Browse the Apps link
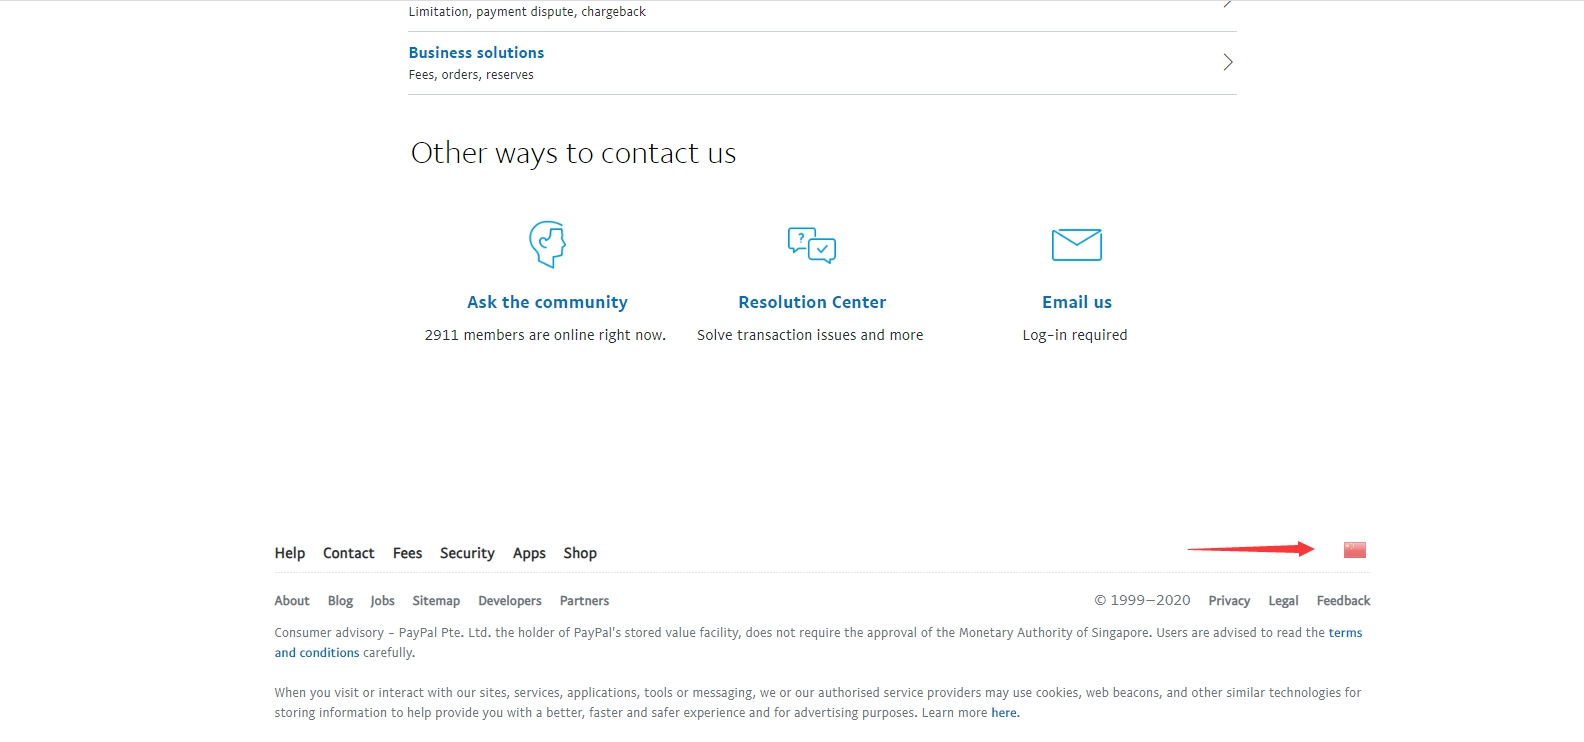The height and width of the screenshot is (742, 1584). [529, 552]
